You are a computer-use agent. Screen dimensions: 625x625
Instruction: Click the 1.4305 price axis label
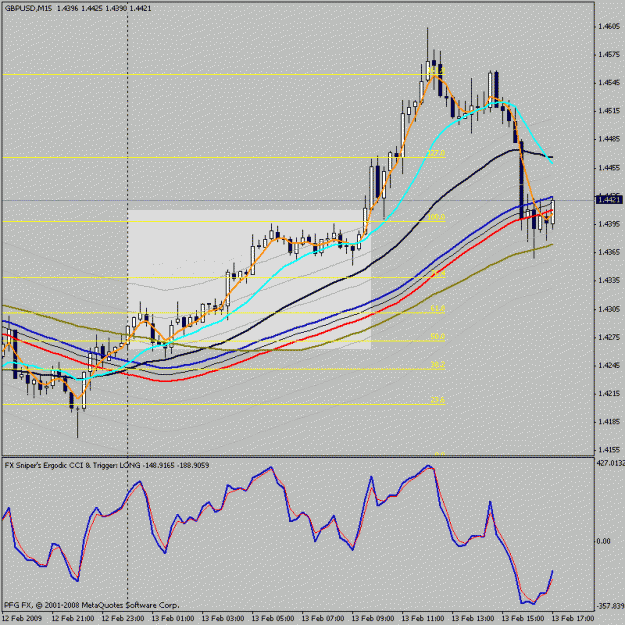coord(609,309)
